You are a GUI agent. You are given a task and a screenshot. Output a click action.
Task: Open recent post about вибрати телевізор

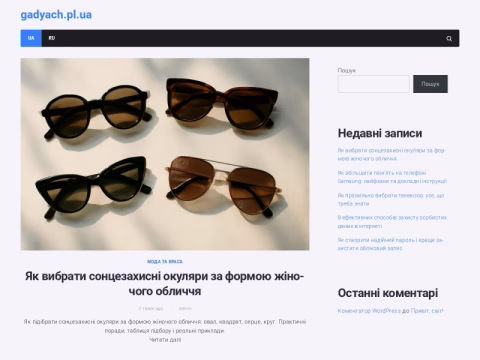391,199
